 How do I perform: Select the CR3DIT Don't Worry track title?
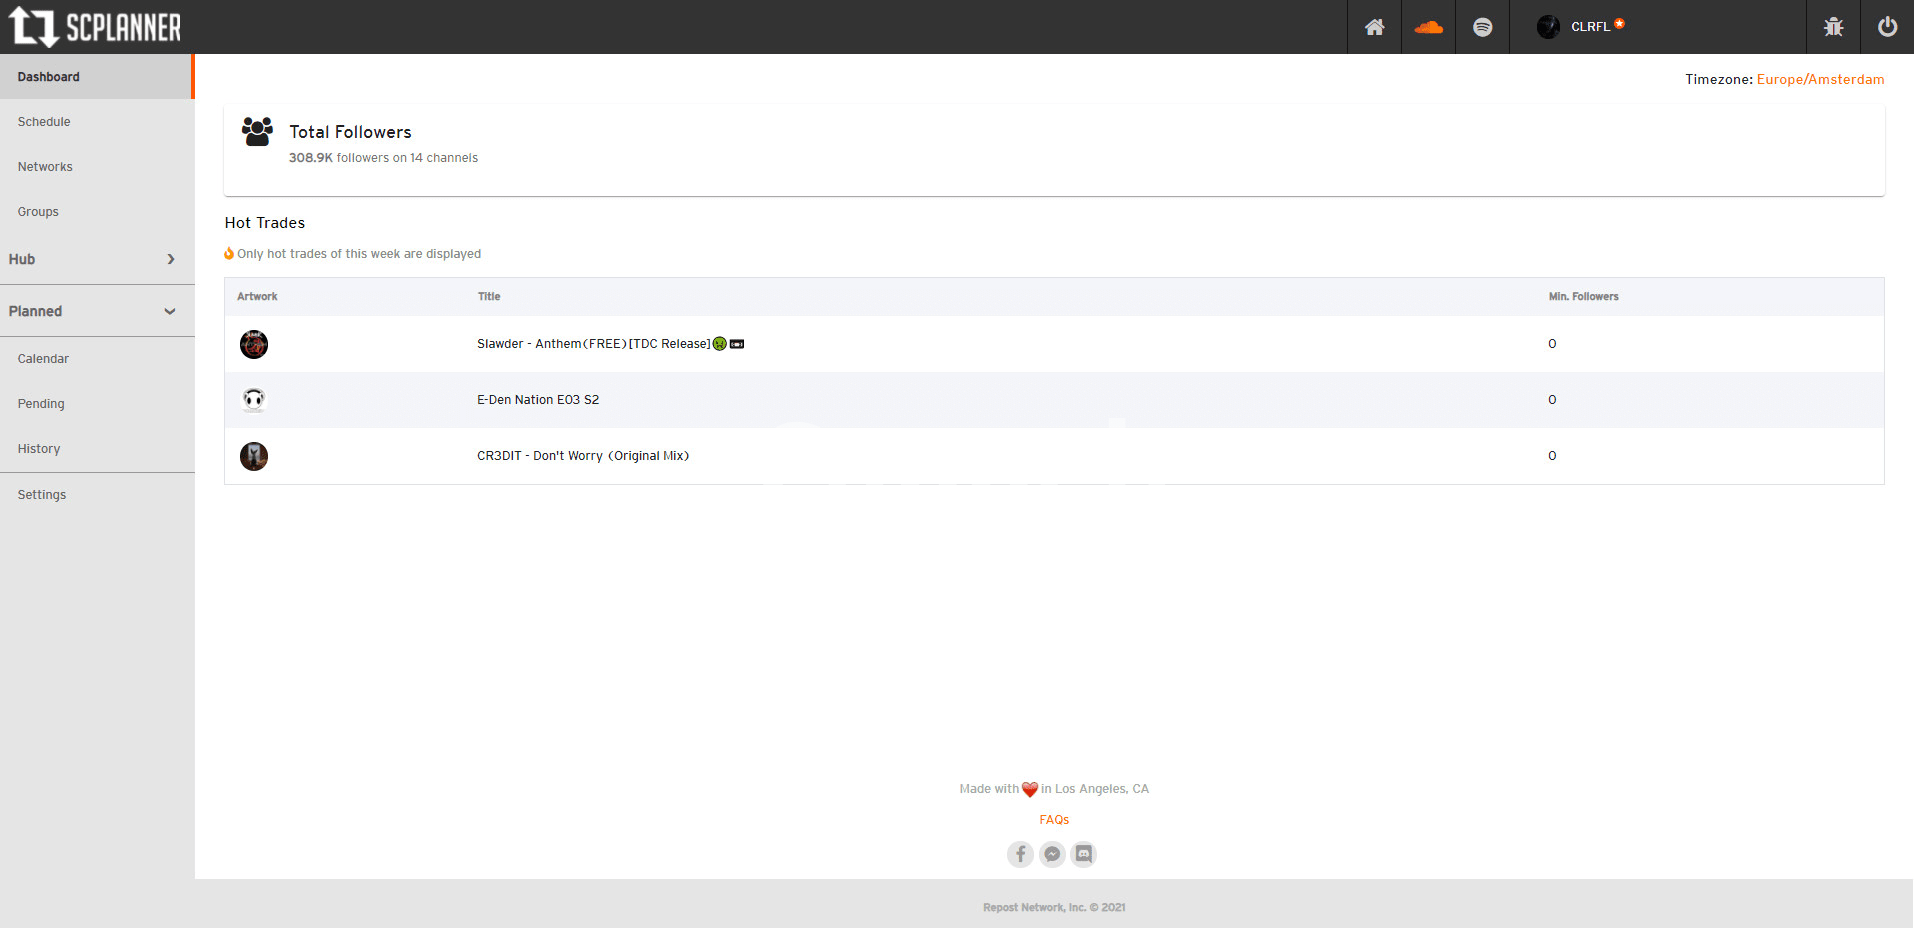(583, 456)
